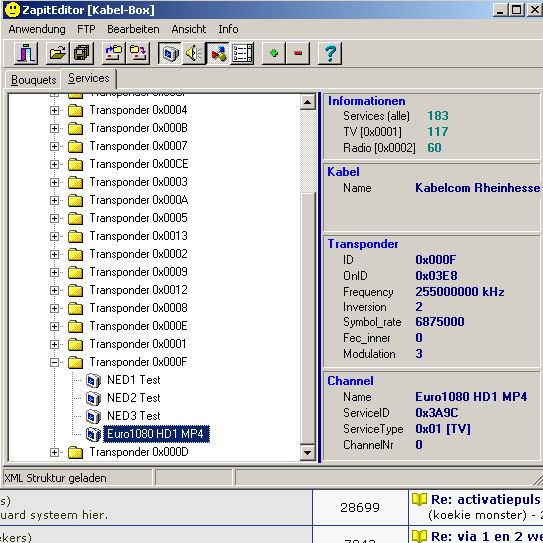Click the folder icon of Transponder 0x000E
The image size is (543, 543).
coord(75,327)
